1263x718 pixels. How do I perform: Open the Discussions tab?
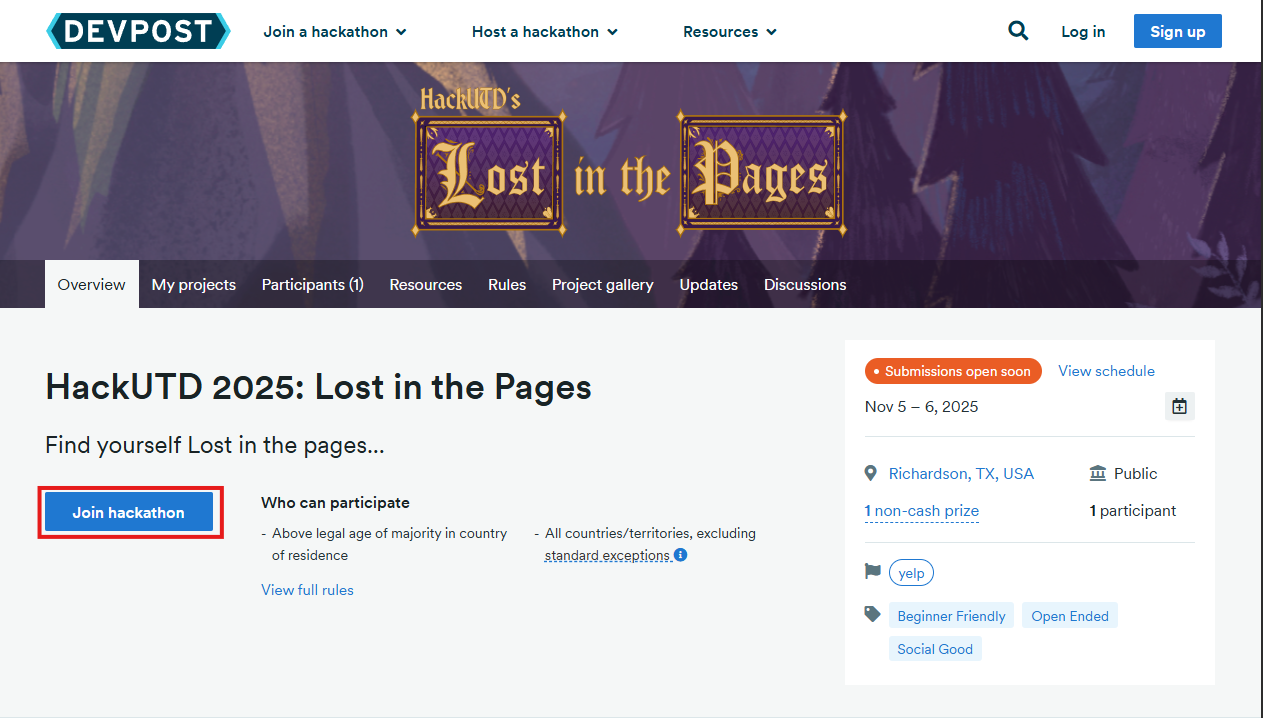[x=804, y=285]
